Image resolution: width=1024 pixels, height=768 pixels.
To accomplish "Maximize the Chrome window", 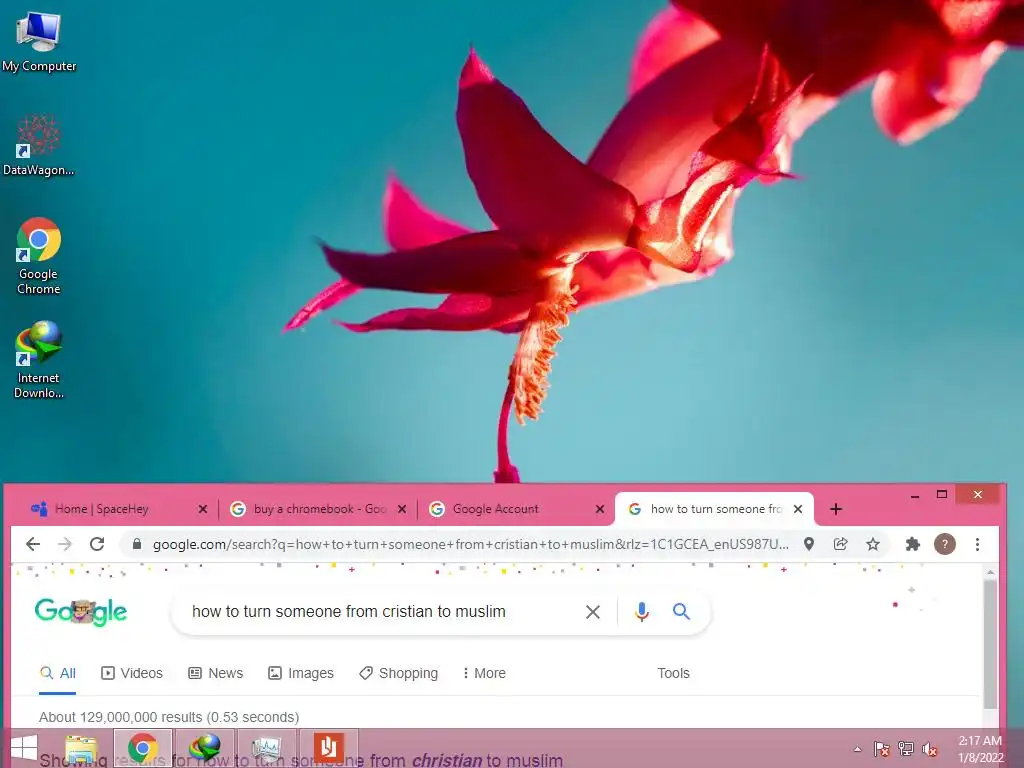I will pyautogui.click(x=942, y=494).
